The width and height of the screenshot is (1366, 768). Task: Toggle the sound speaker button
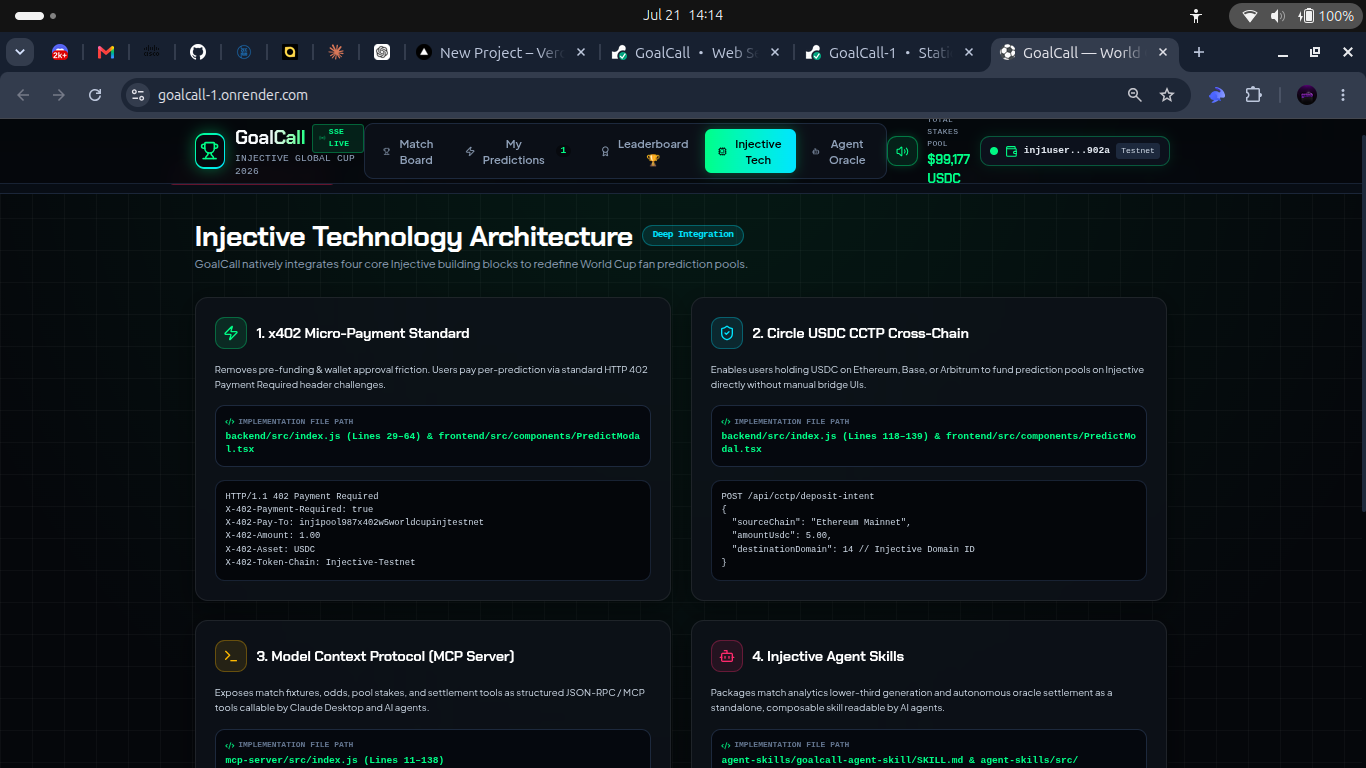click(x=902, y=151)
